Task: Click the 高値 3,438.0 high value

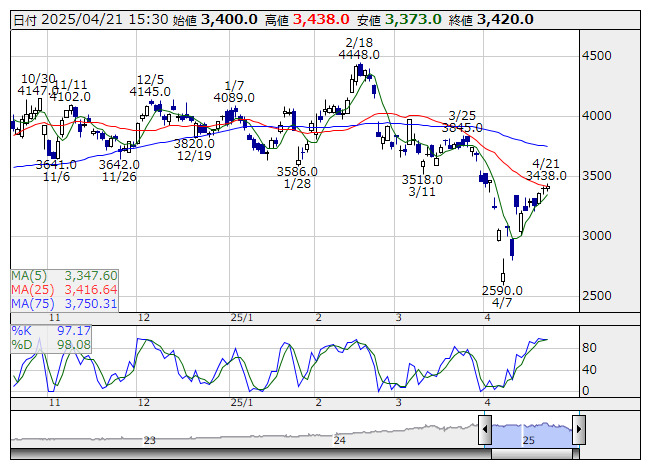Action: (x=307, y=20)
